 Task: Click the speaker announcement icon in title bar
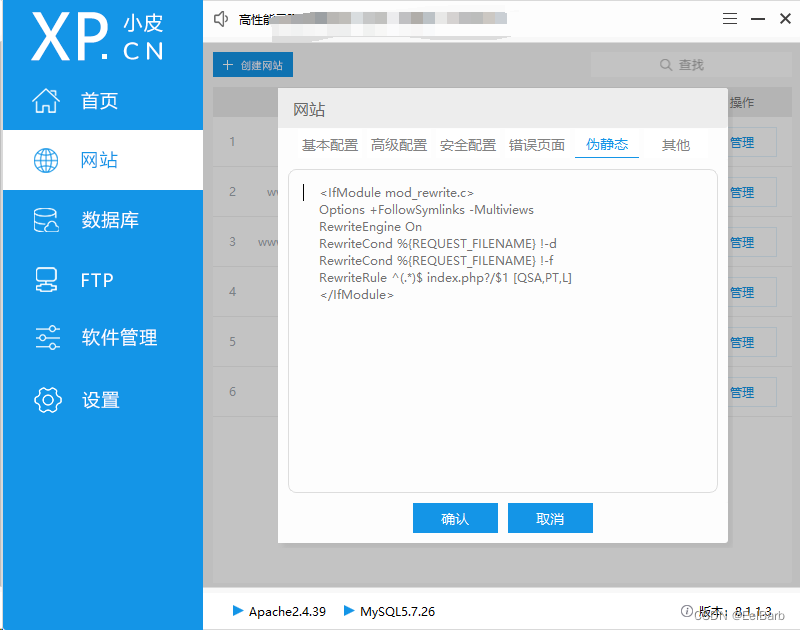pyautogui.click(x=221, y=17)
